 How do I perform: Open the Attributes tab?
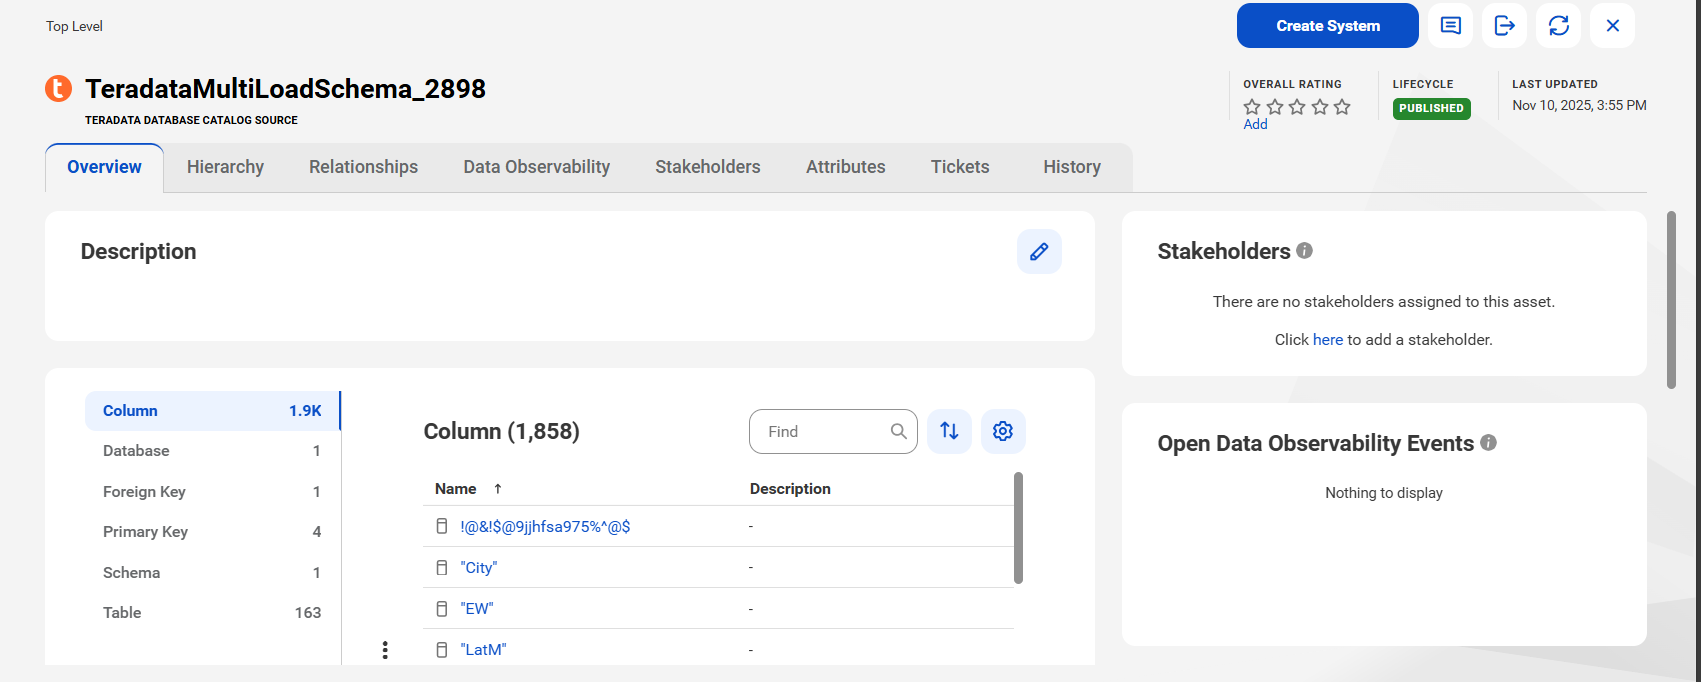click(x=845, y=167)
